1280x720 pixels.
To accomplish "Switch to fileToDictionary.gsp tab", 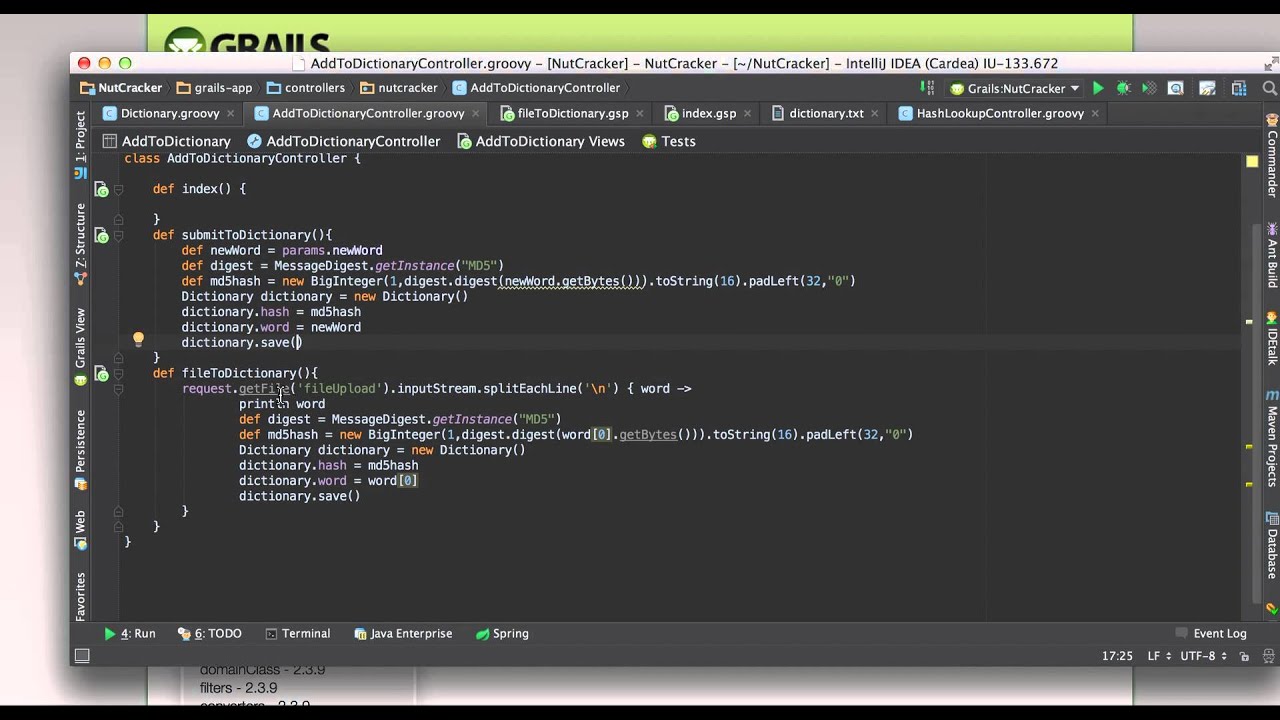I will [572, 114].
